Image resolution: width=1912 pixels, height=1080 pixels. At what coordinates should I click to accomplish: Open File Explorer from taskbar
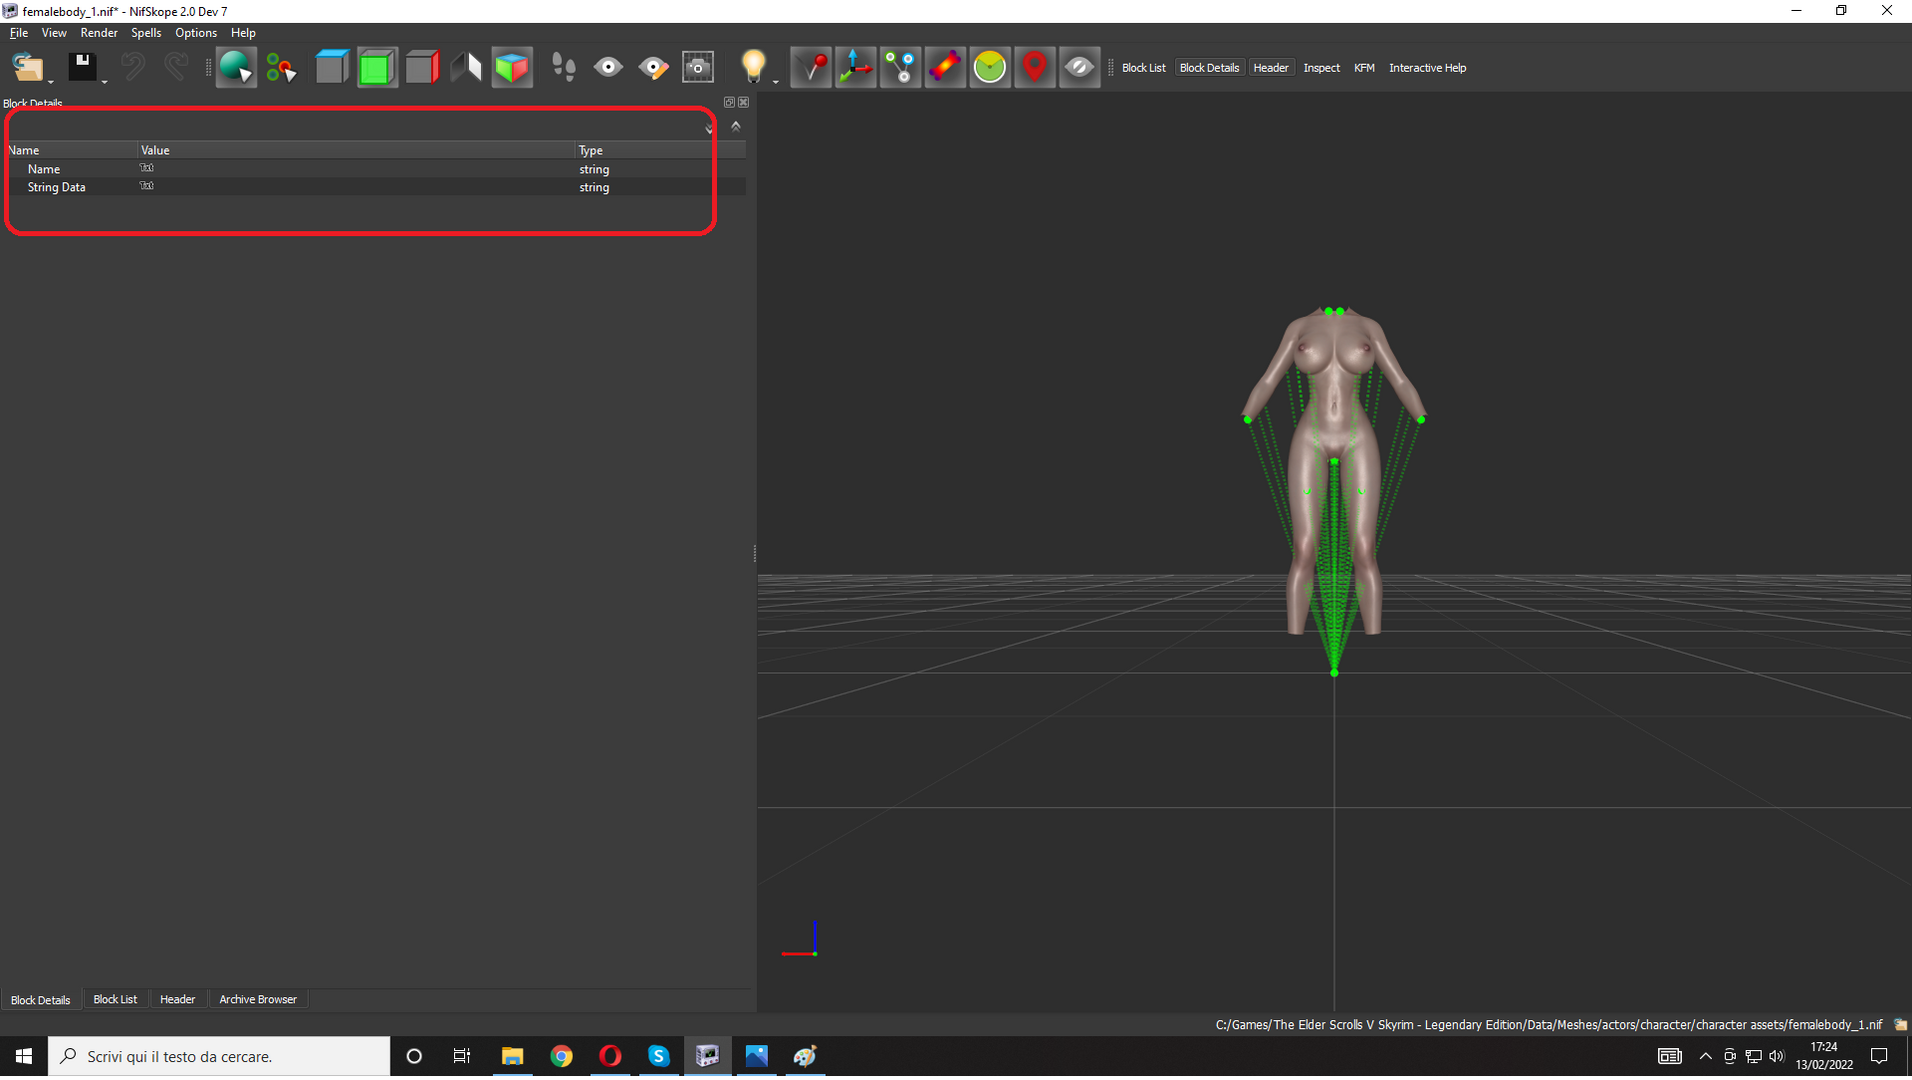512,1056
